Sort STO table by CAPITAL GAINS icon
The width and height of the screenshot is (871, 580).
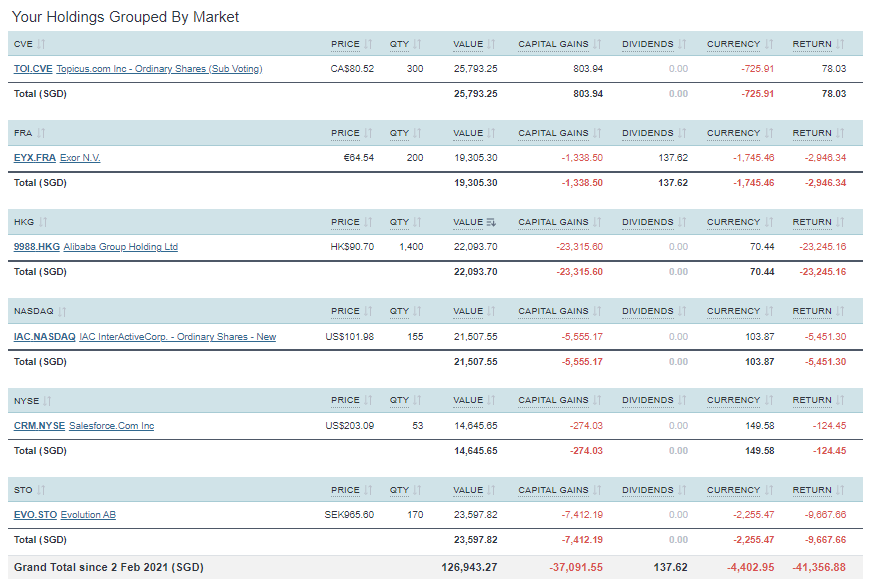pos(597,490)
